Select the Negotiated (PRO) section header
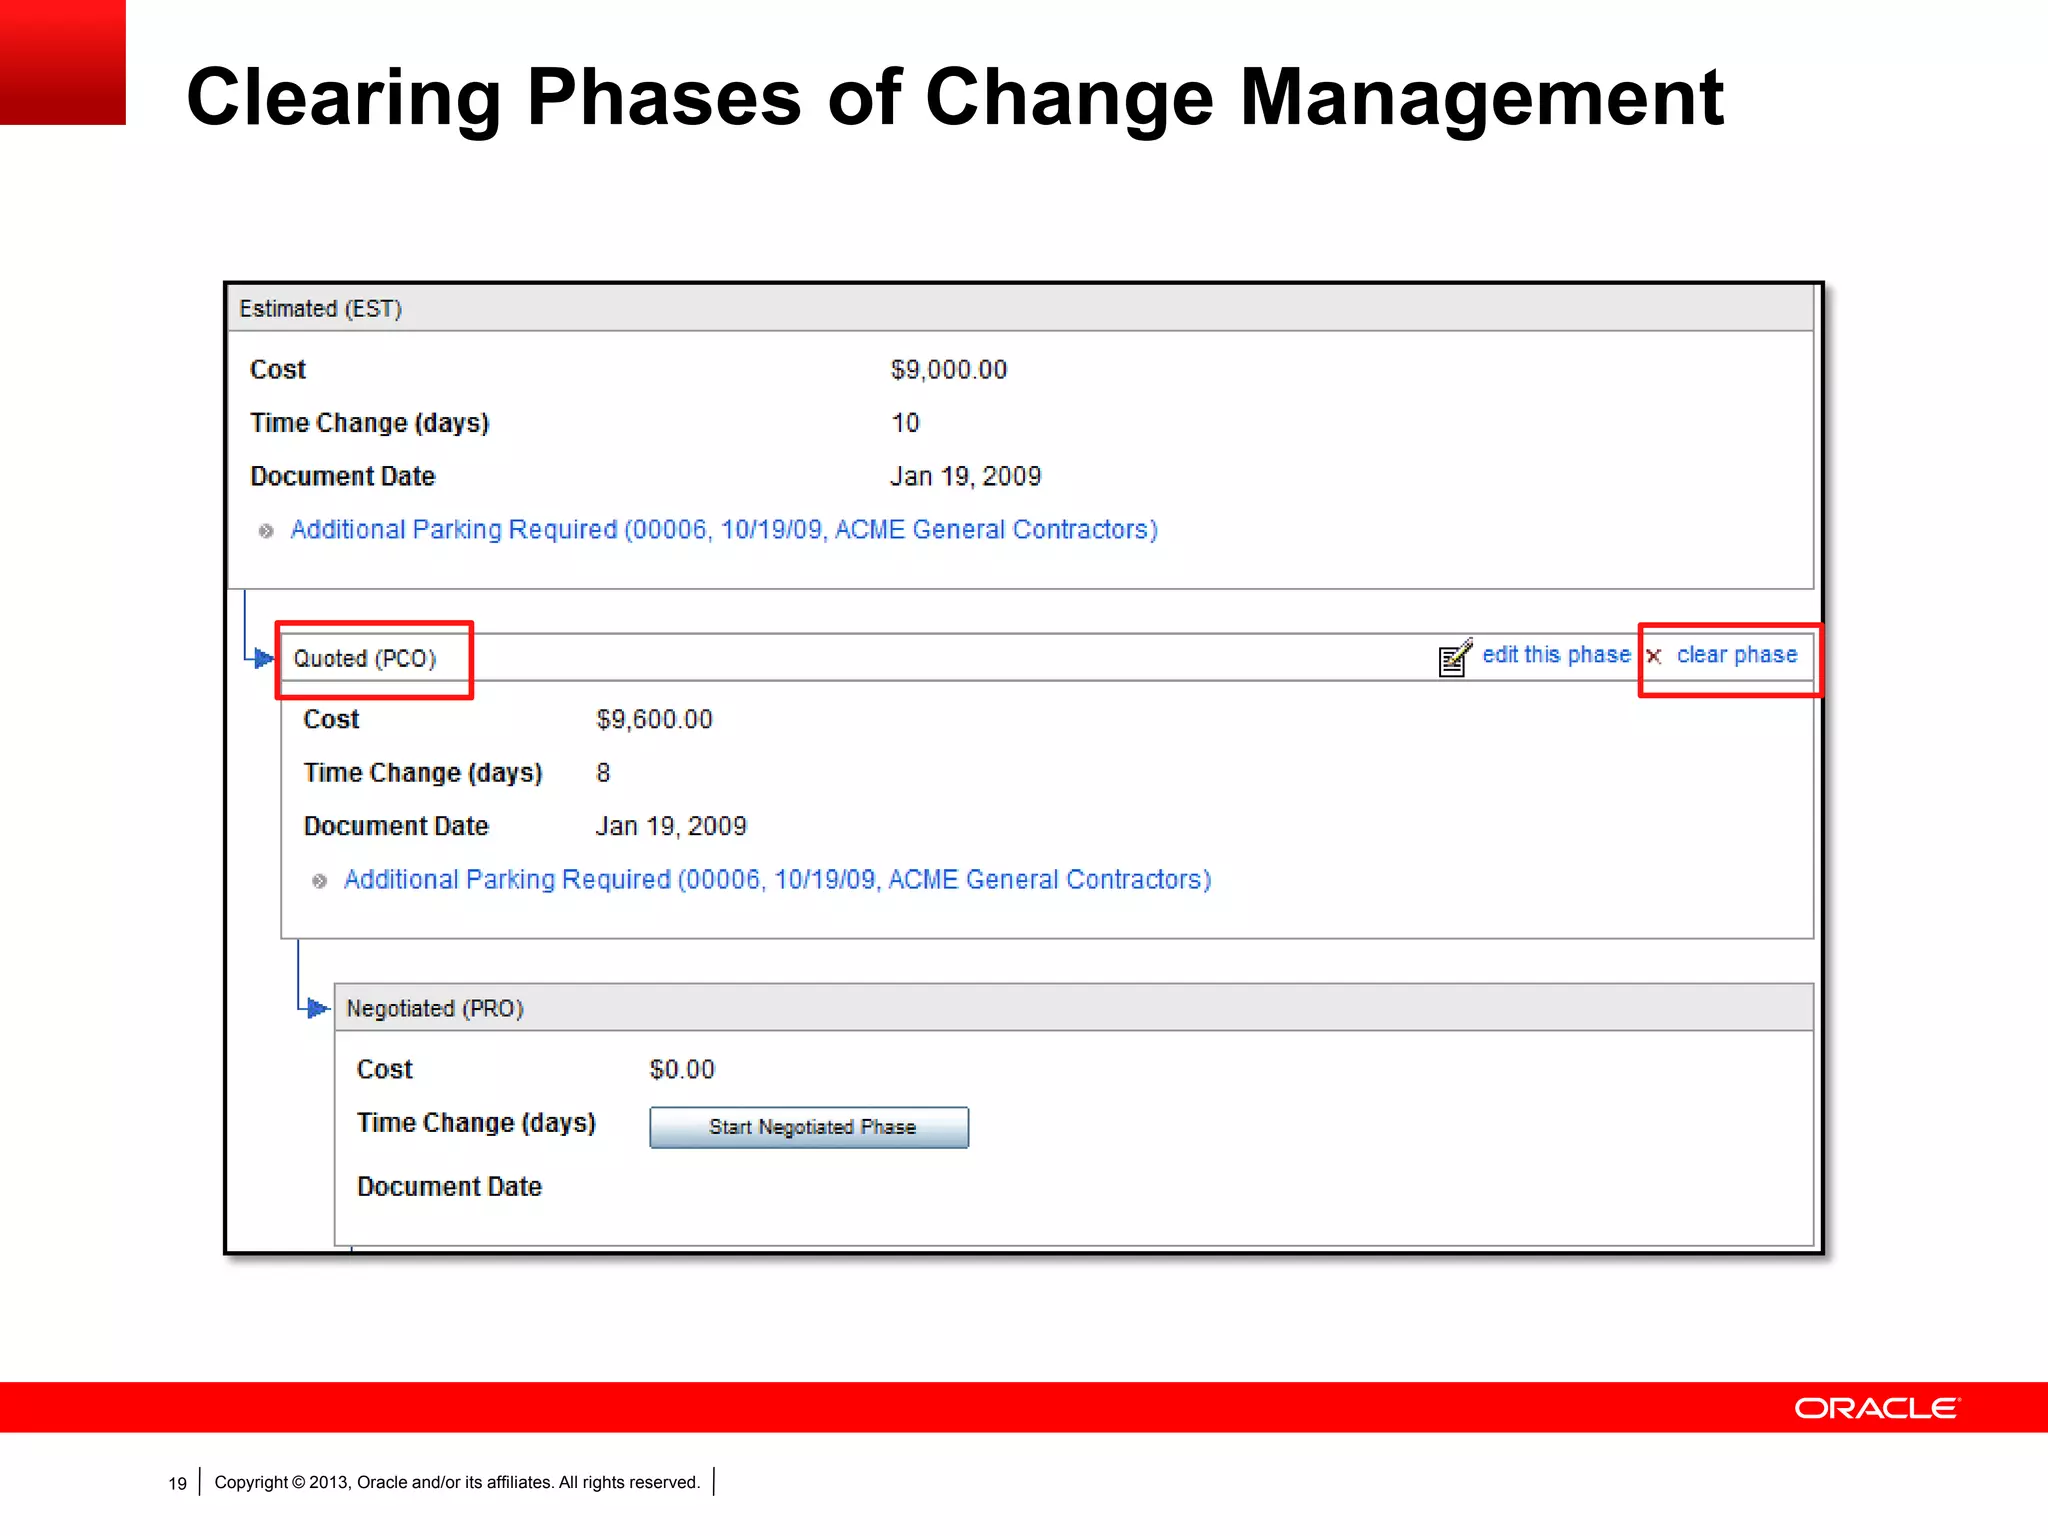 click(1073, 1008)
